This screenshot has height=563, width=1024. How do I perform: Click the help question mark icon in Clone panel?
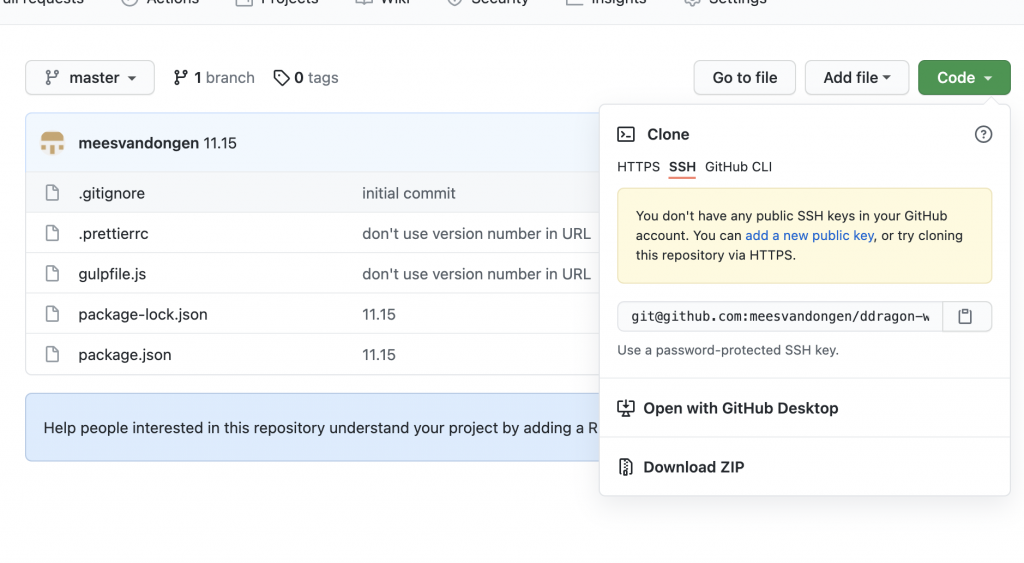click(983, 134)
